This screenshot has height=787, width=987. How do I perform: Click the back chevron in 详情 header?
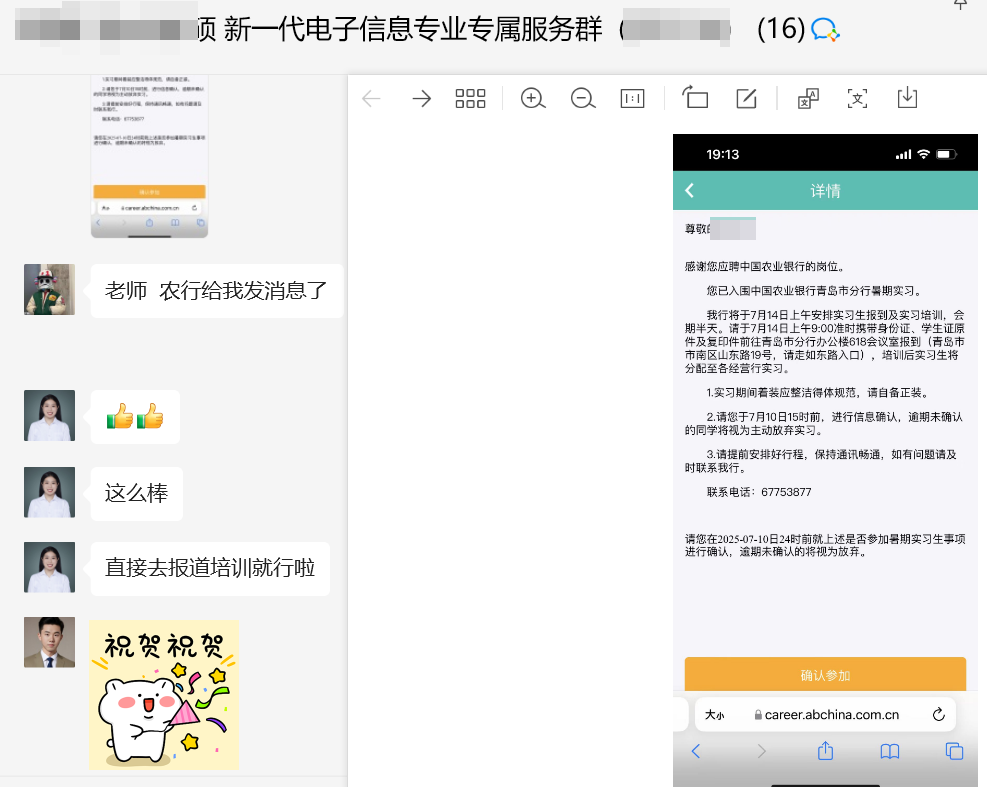(689, 190)
